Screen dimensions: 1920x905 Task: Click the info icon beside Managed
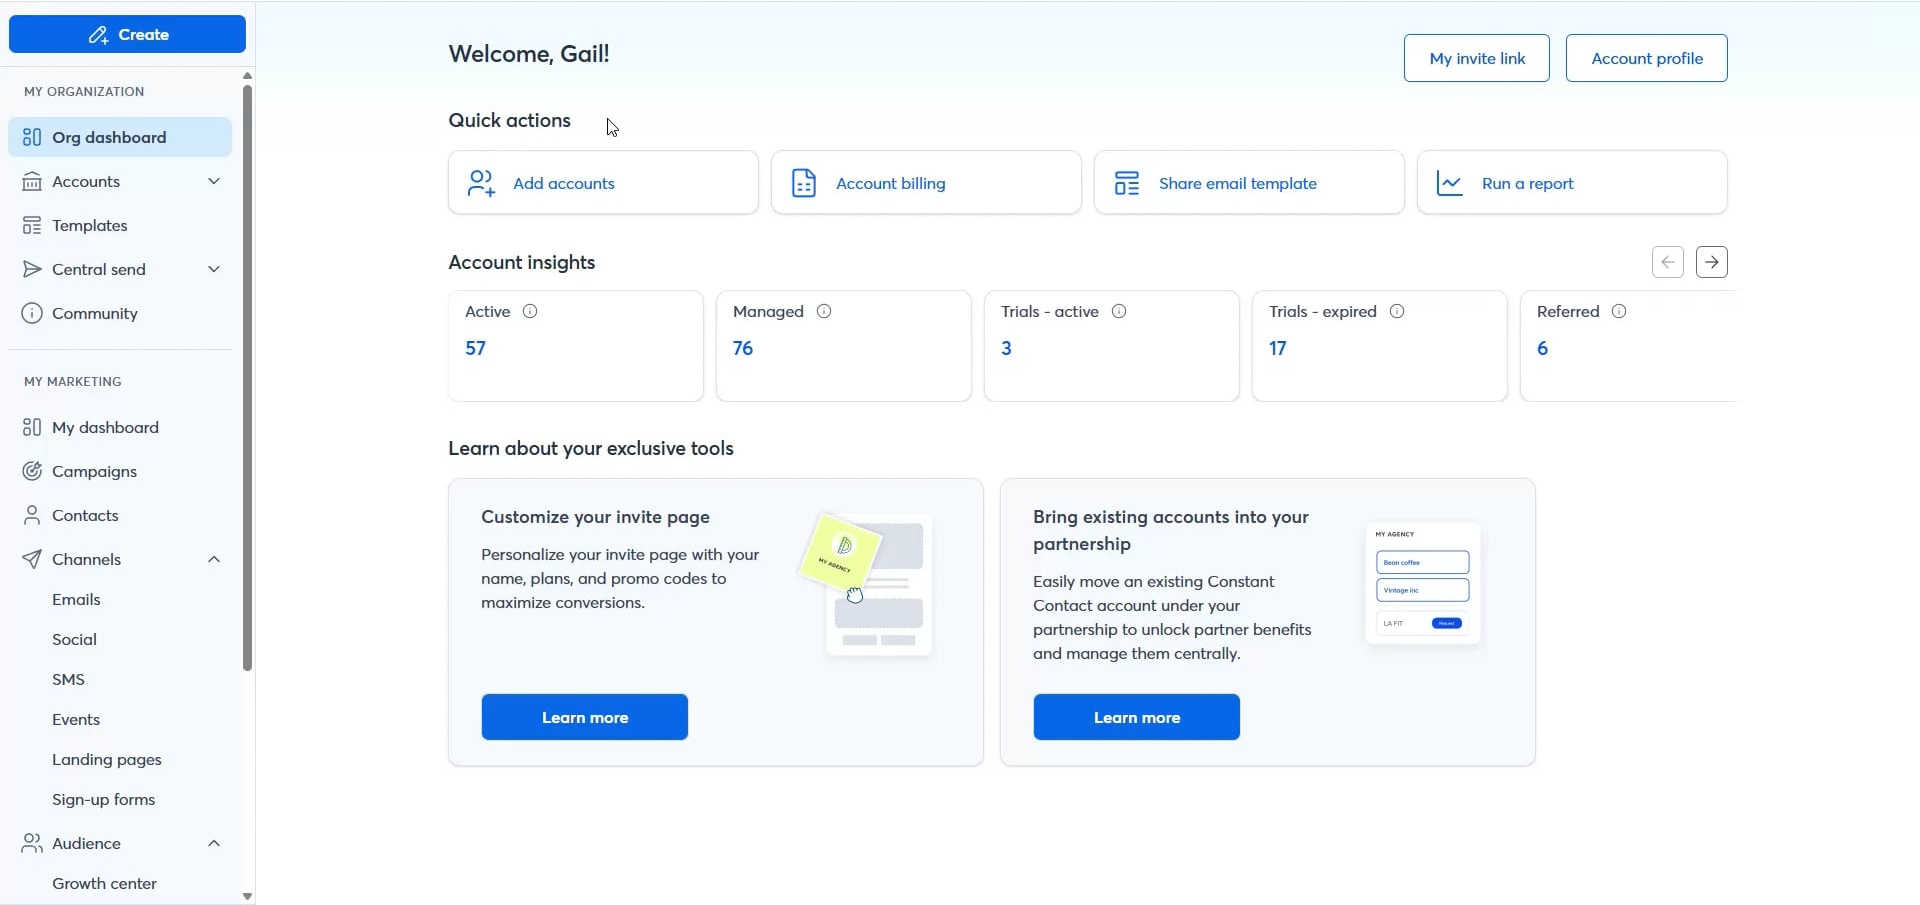point(824,311)
